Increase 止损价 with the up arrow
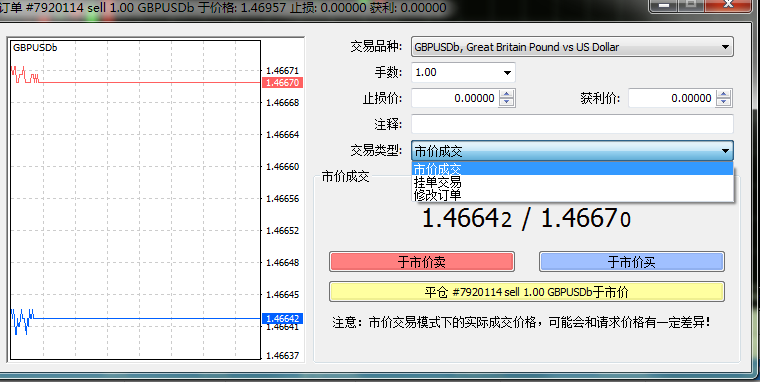Viewport: 760px width, 382px height. tap(507, 94)
